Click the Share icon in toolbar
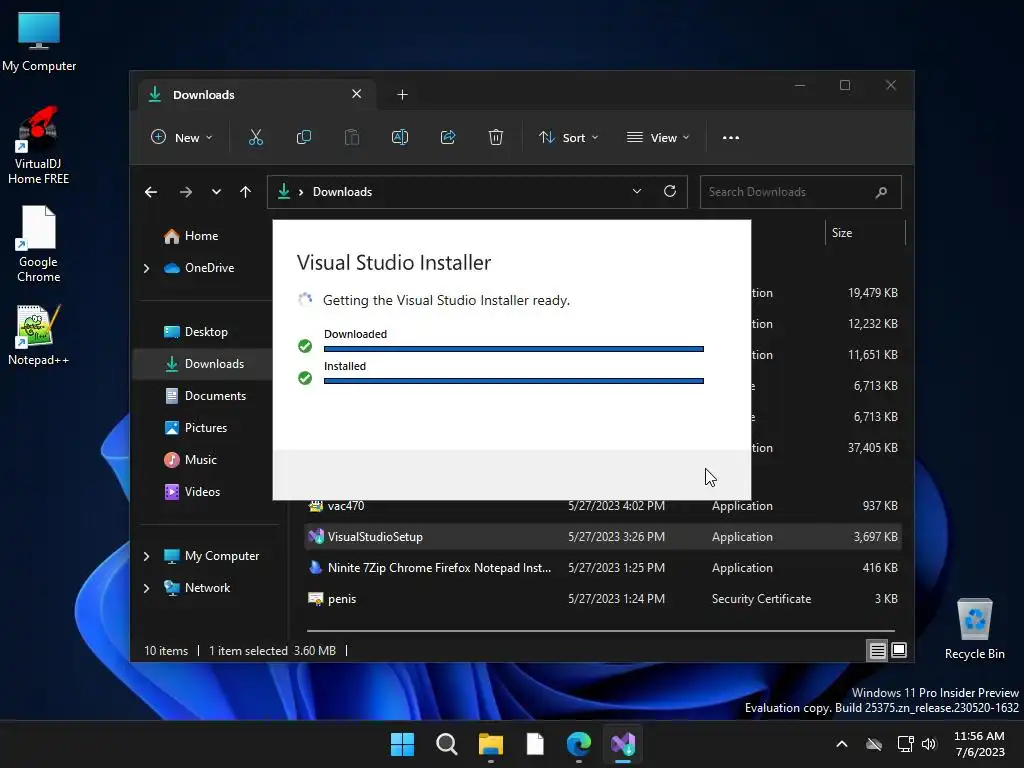This screenshot has width=1024, height=768. 448,137
